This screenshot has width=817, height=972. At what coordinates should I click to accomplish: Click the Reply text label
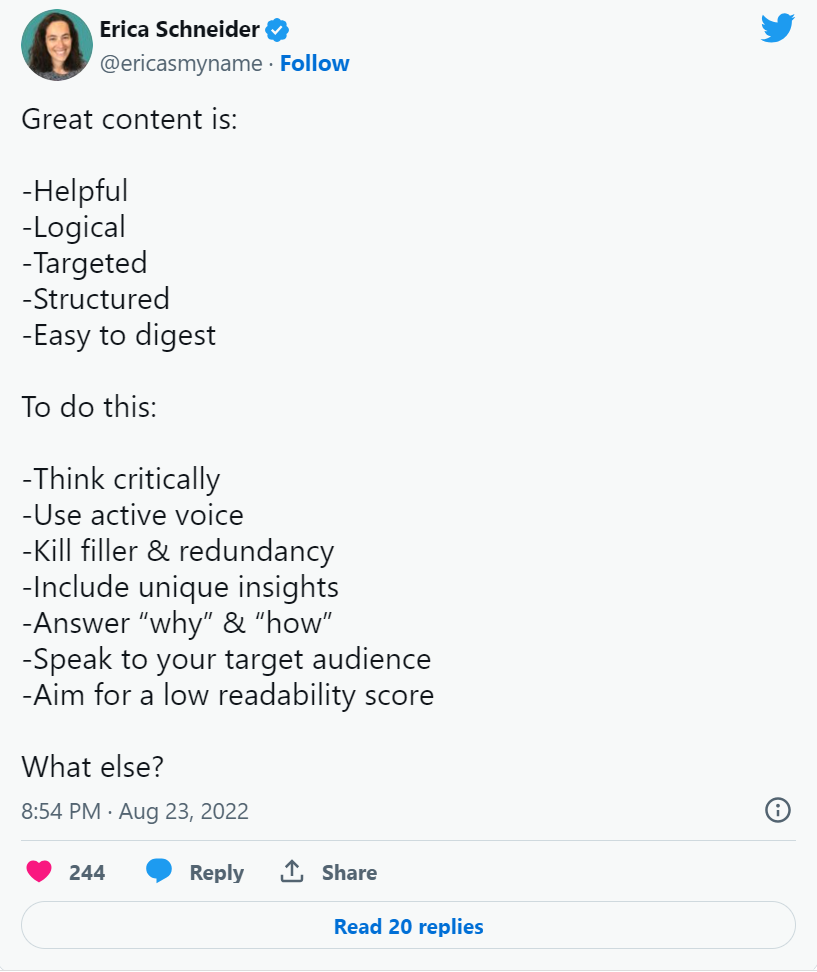216,872
